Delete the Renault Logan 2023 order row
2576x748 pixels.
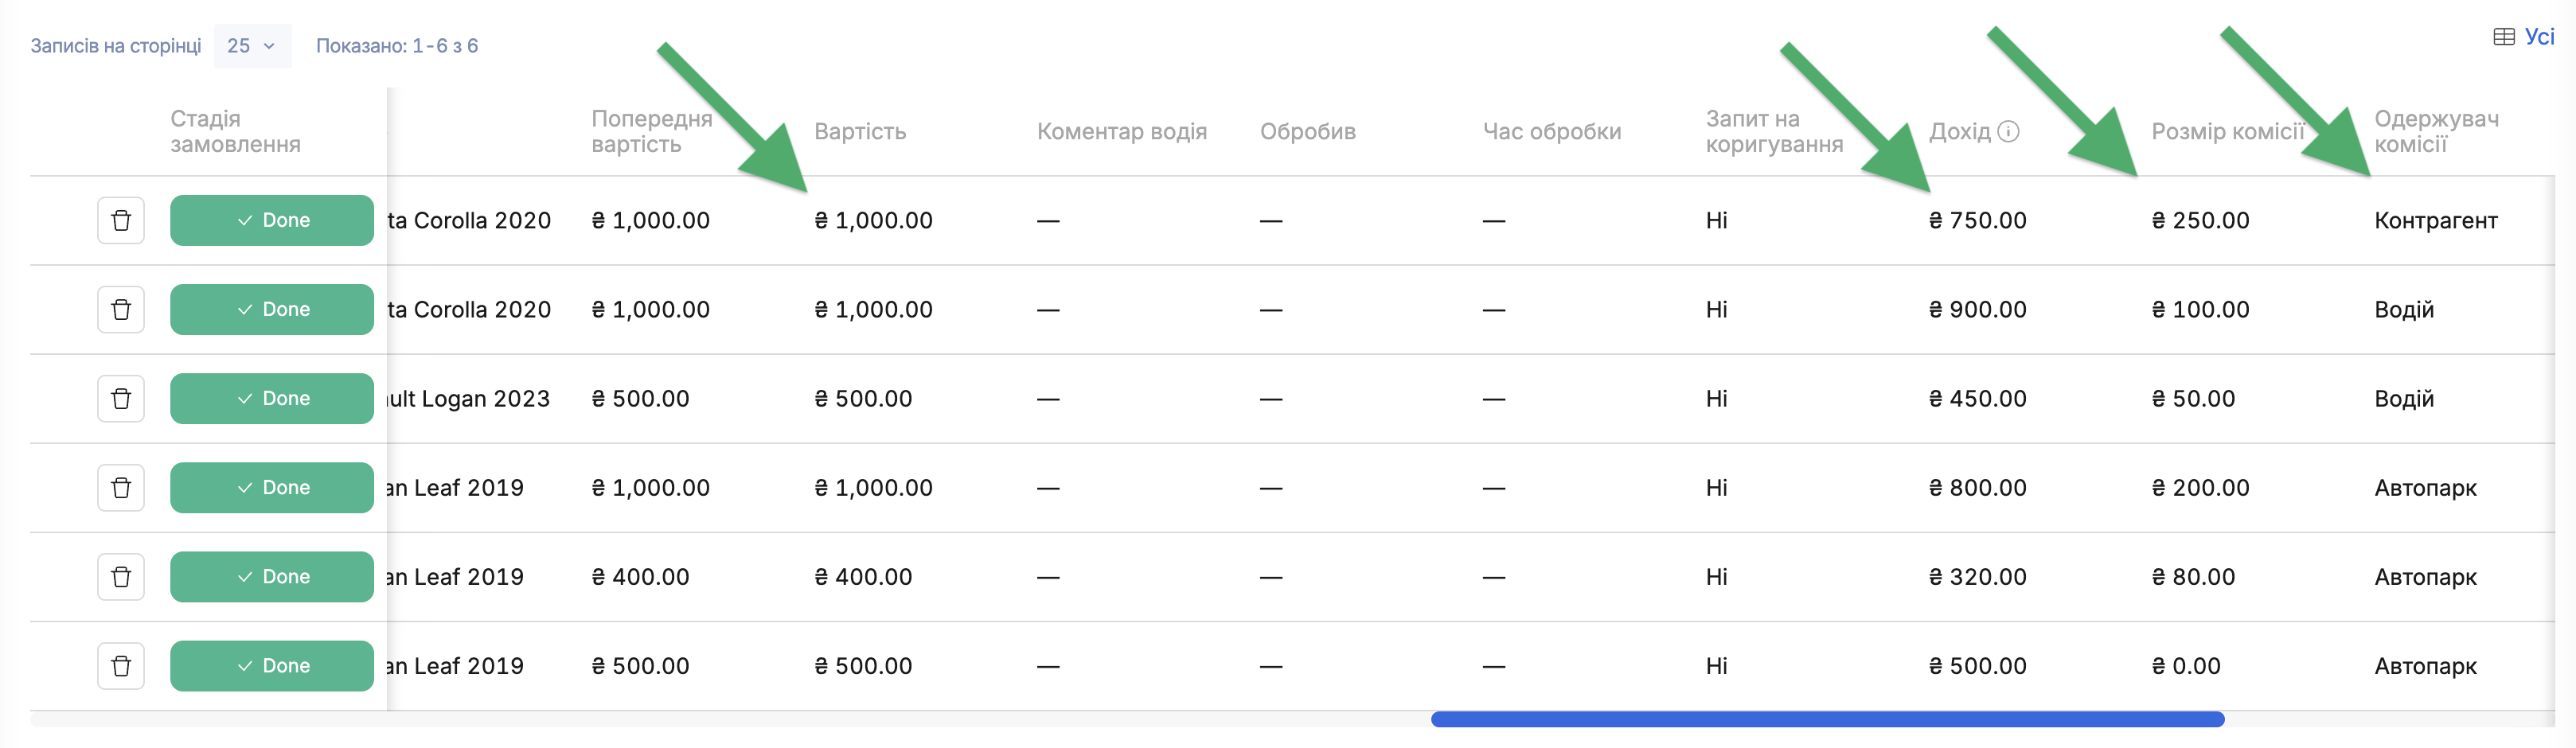(121, 398)
